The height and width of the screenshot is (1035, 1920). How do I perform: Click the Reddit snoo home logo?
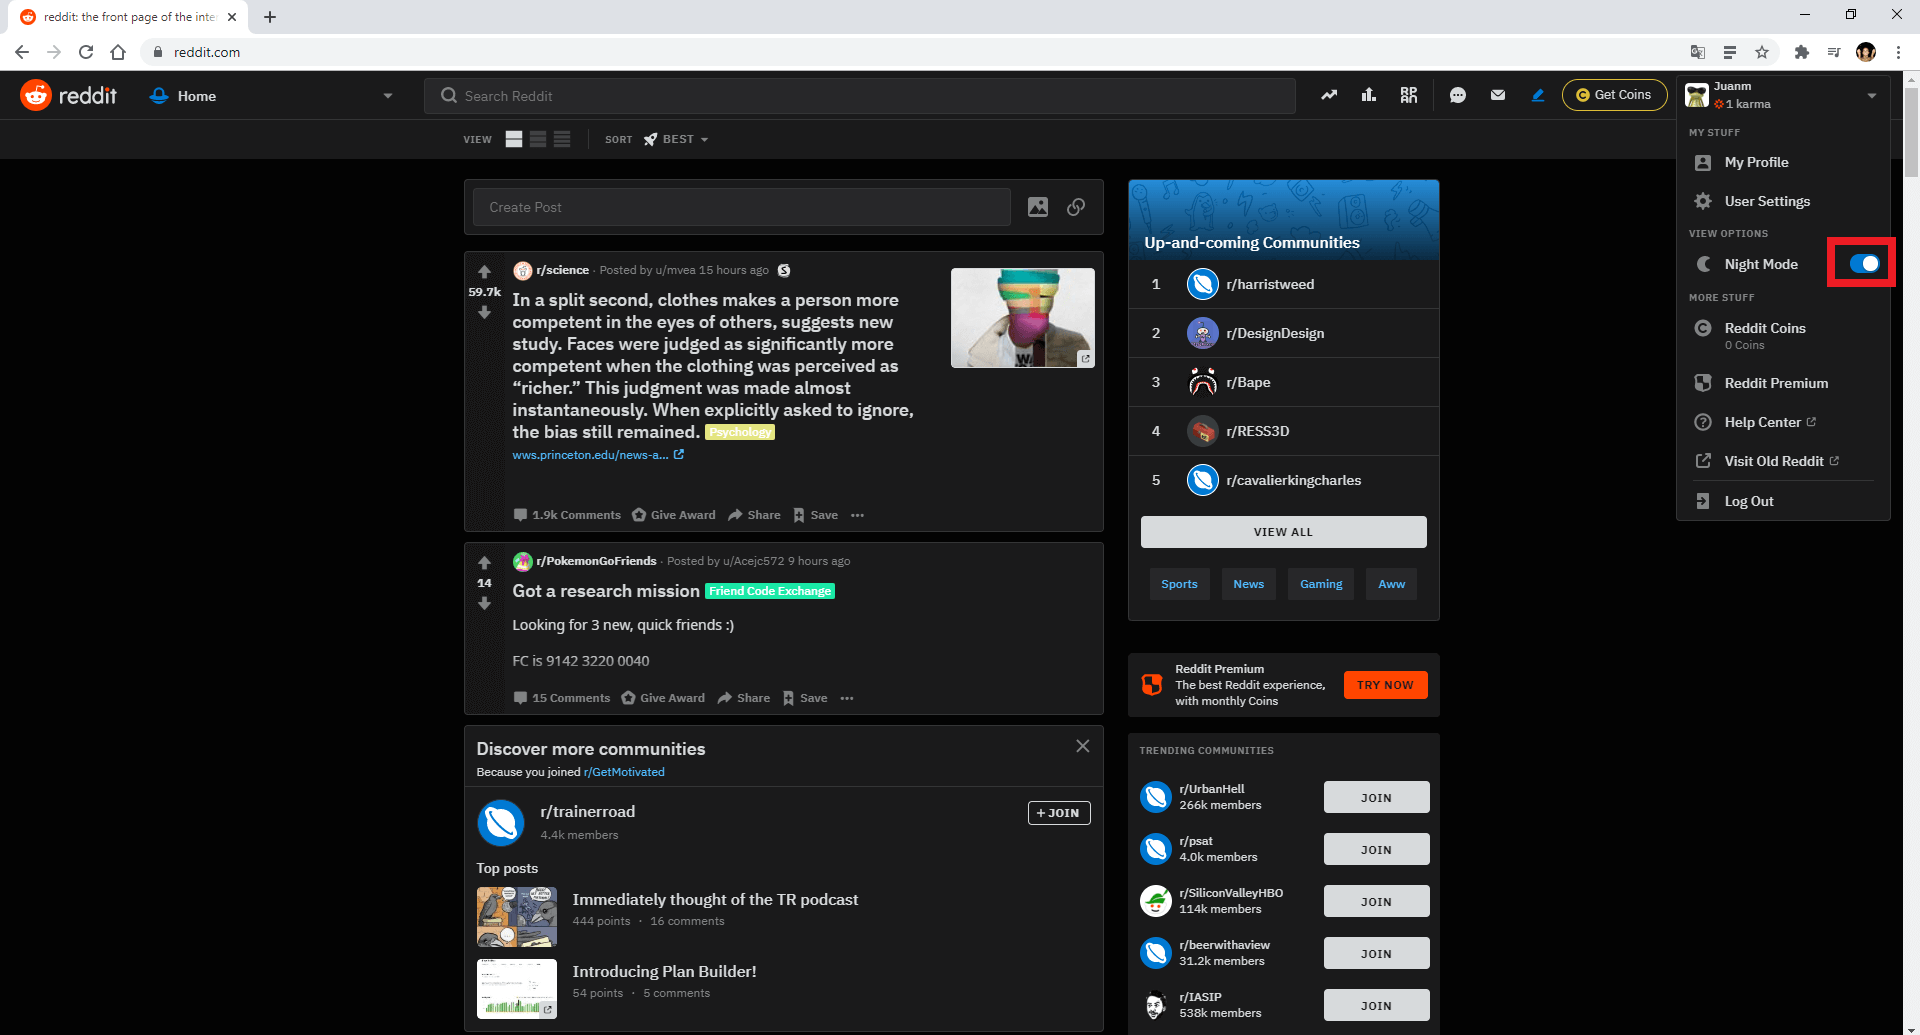36,94
